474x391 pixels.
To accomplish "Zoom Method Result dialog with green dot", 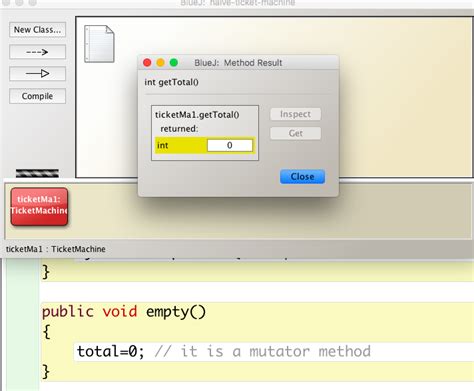I will [174, 63].
